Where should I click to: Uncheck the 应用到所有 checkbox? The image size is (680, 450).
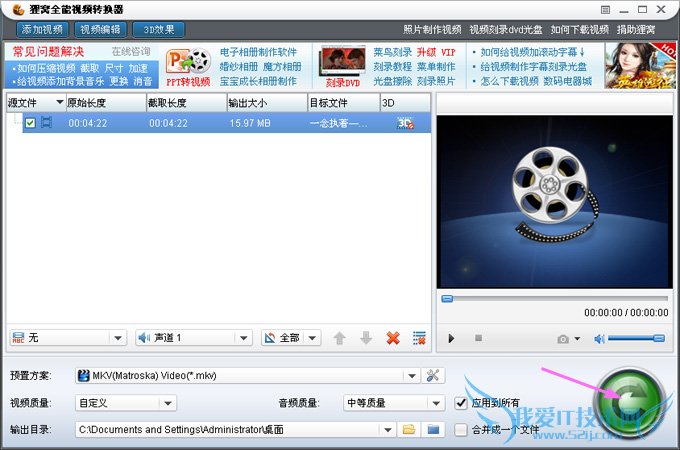pos(461,403)
